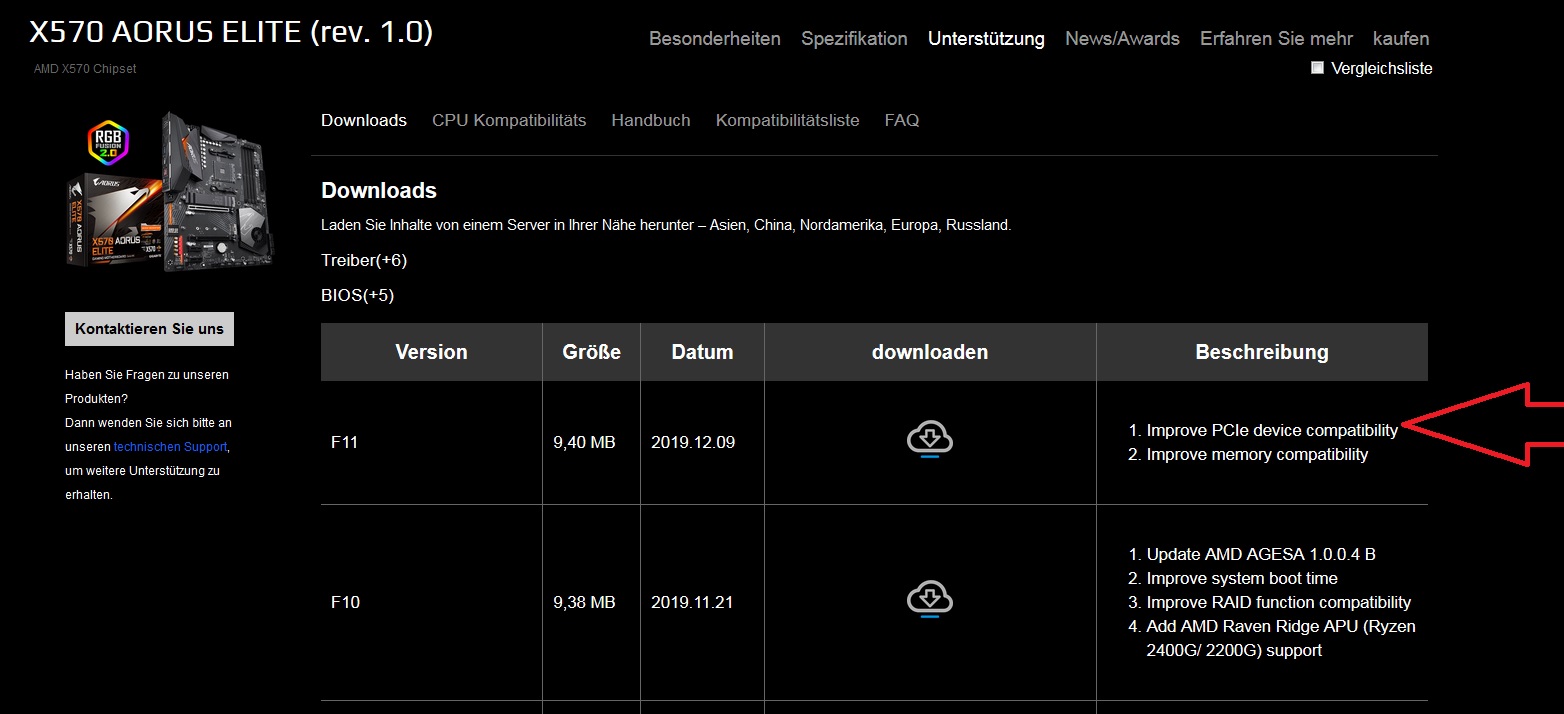Click 'Improve memory compatibility' text
The image size is (1564, 714).
tap(1257, 454)
